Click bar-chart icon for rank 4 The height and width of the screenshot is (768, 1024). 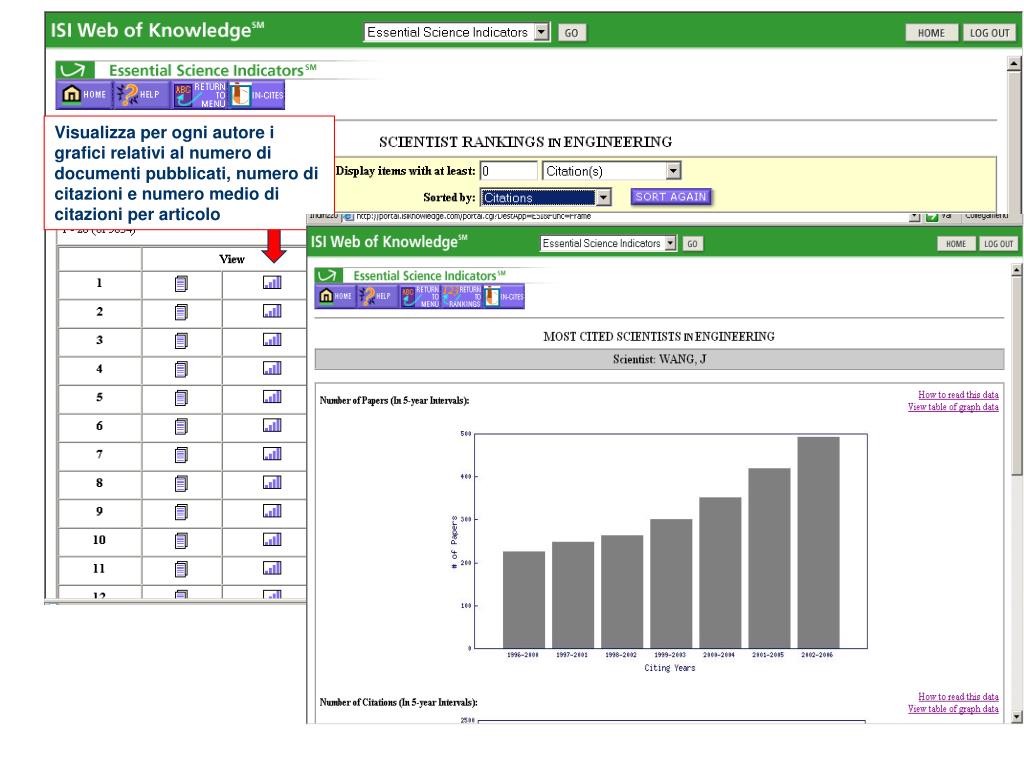(272, 368)
